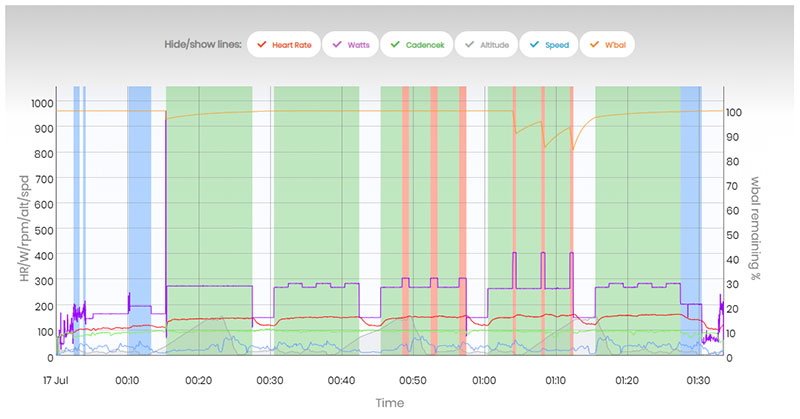Click the 1000 value on left axis

point(41,103)
